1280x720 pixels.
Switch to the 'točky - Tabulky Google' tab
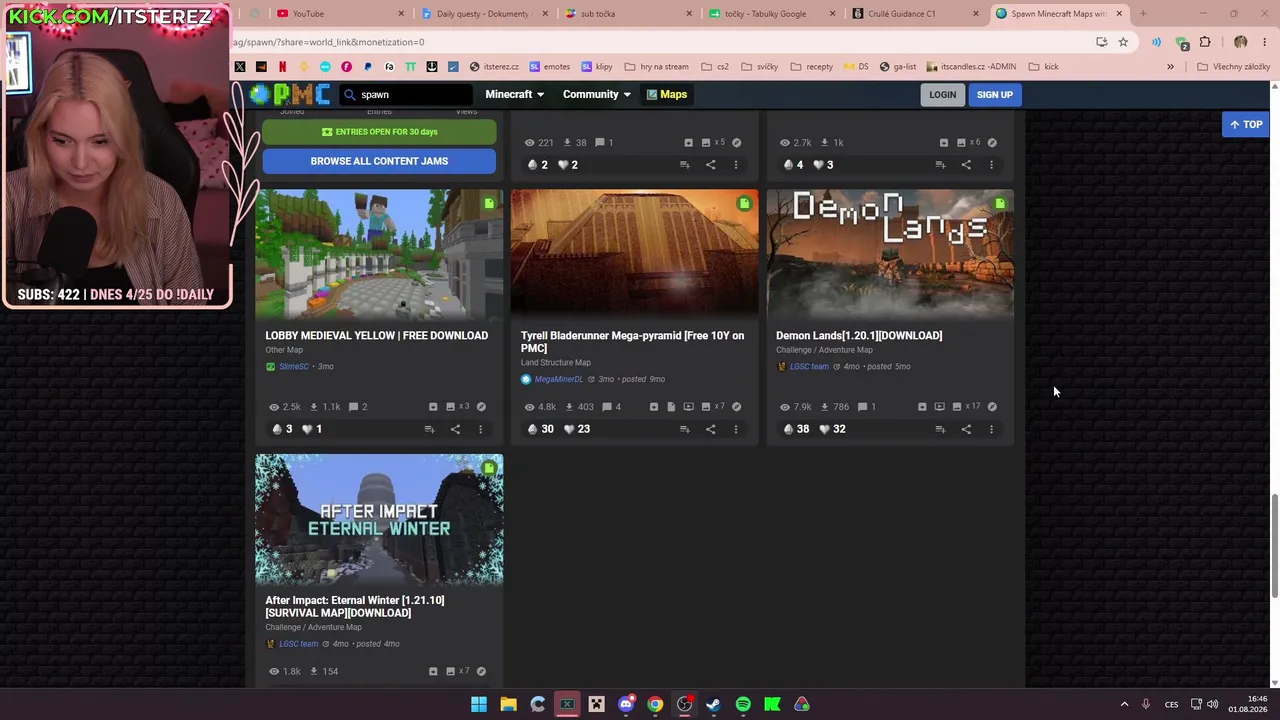click(771, 14)
